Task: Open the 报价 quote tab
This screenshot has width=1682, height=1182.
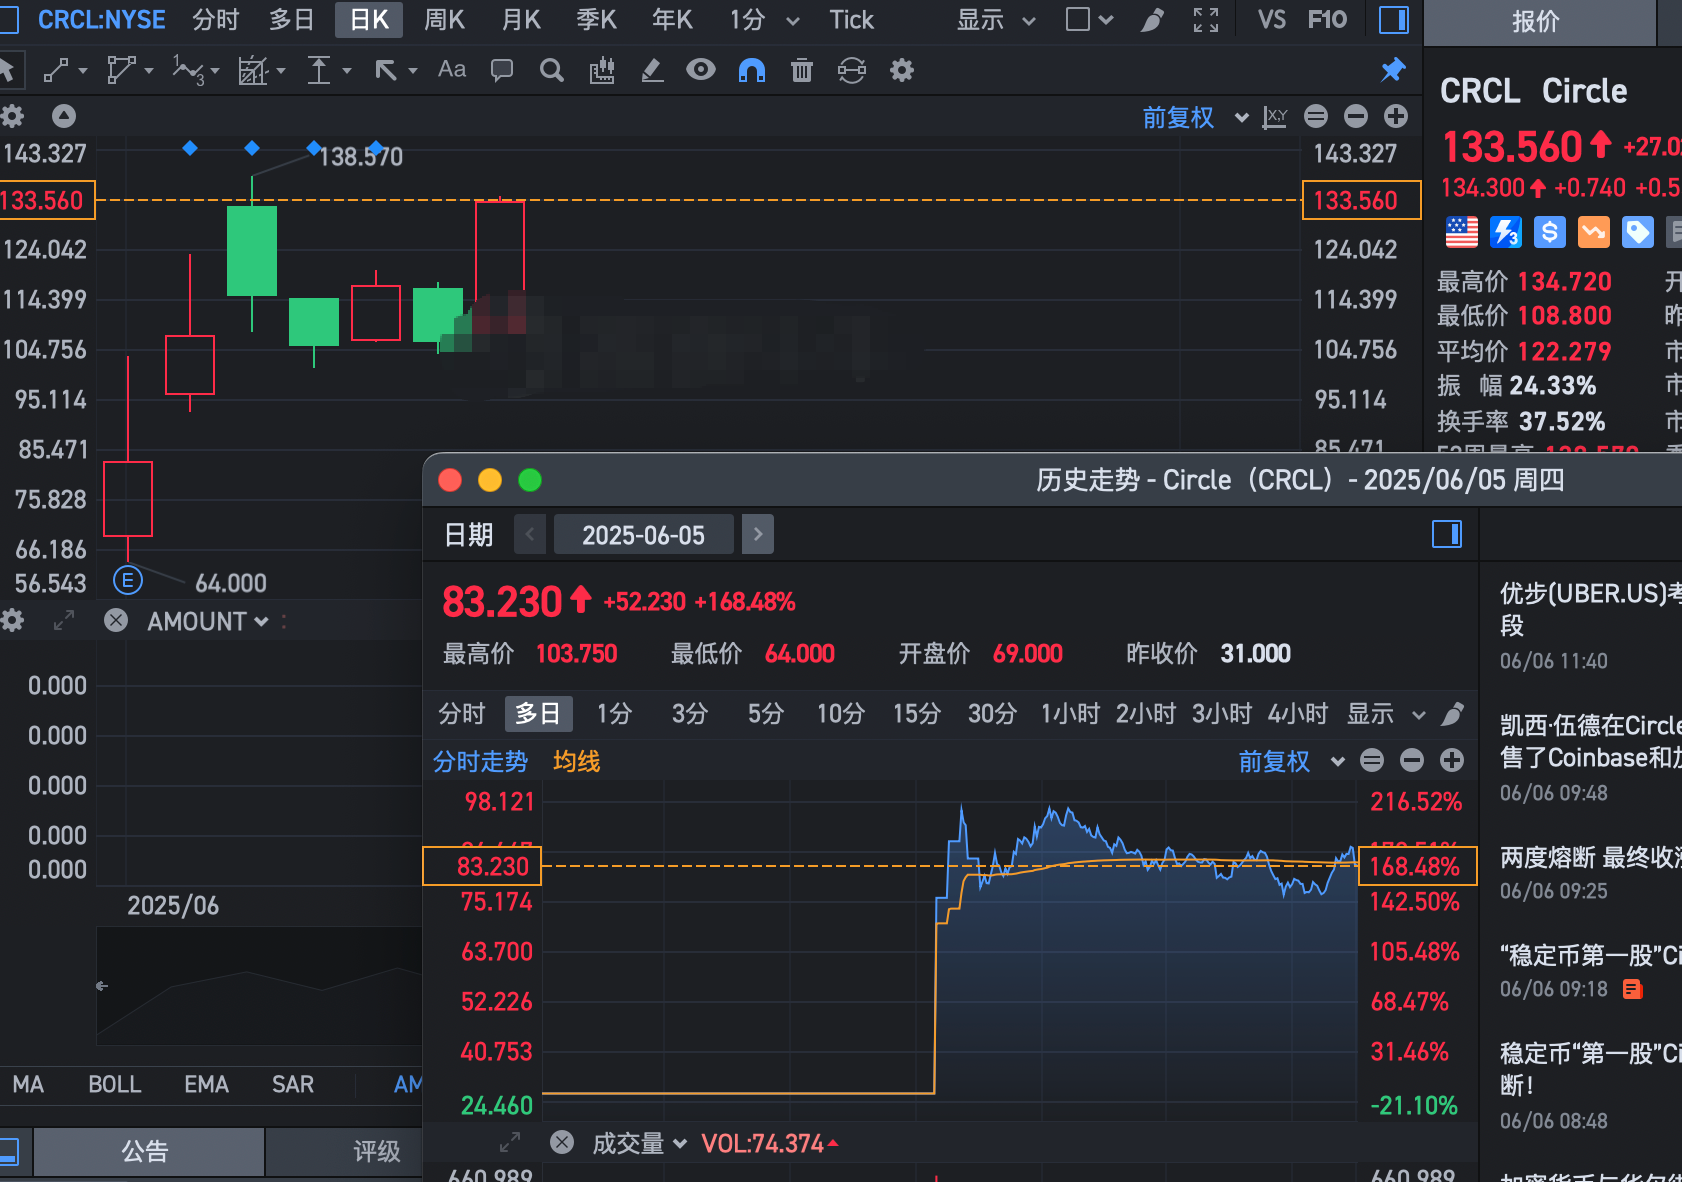Action: [1537, 21]
